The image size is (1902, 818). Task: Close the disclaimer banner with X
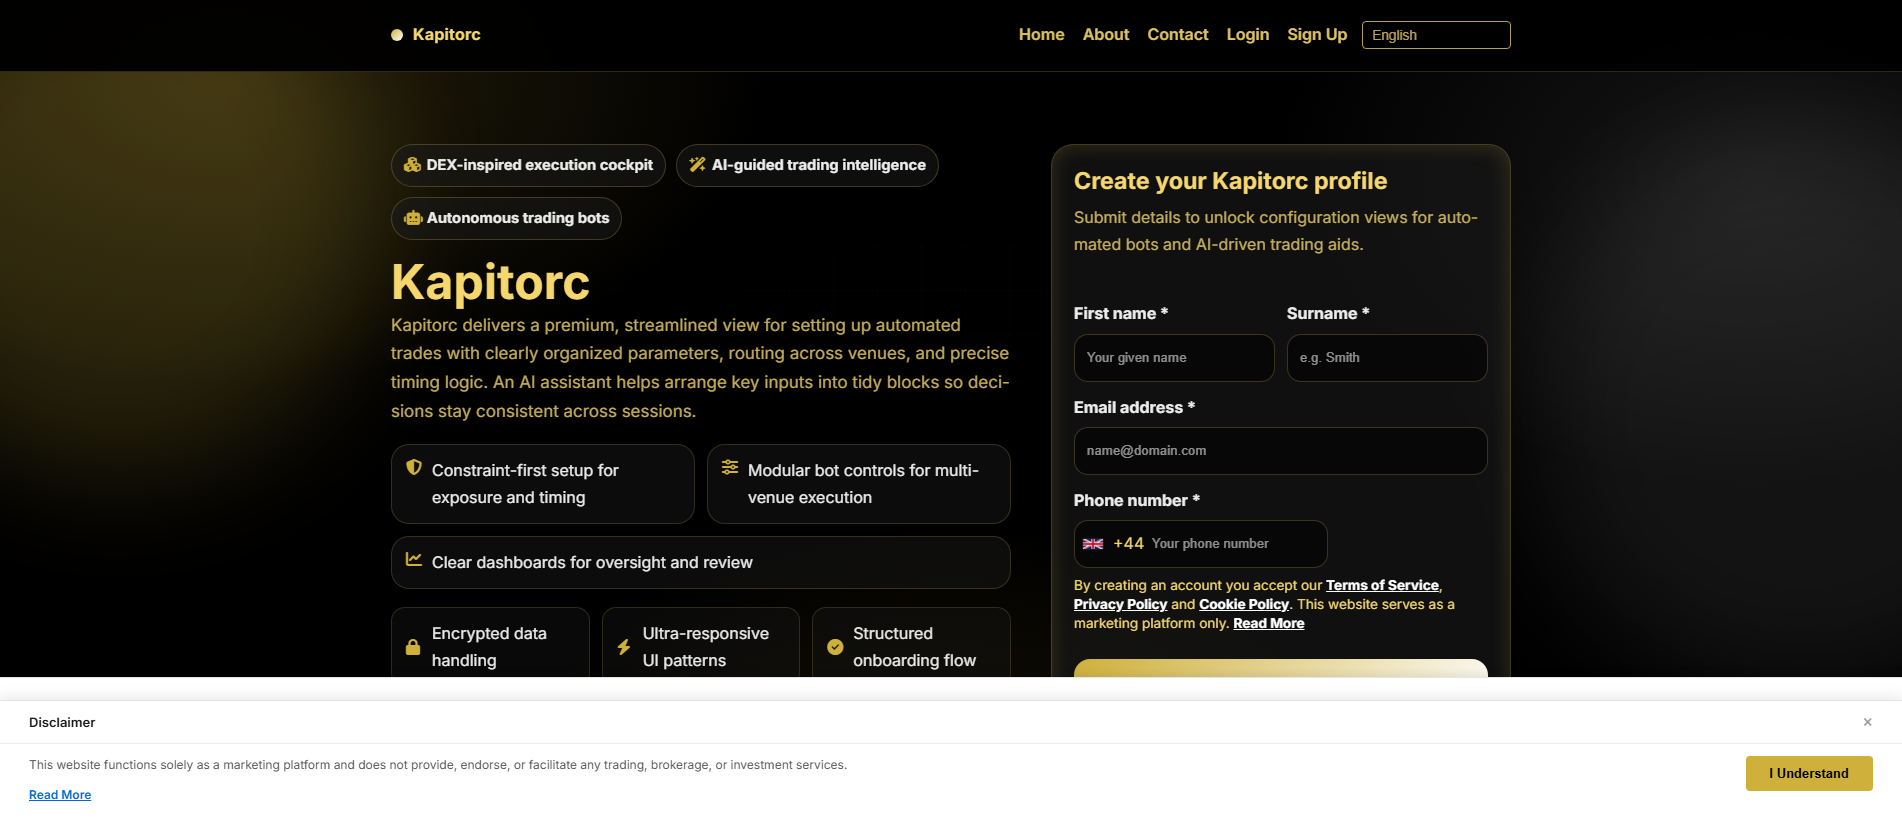(x=1867, y=722)
